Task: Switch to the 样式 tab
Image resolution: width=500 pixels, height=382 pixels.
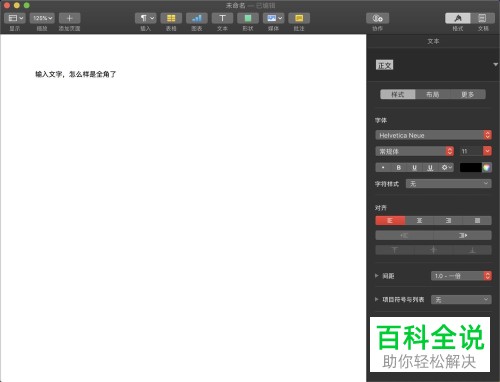Action: pos(398,94)
